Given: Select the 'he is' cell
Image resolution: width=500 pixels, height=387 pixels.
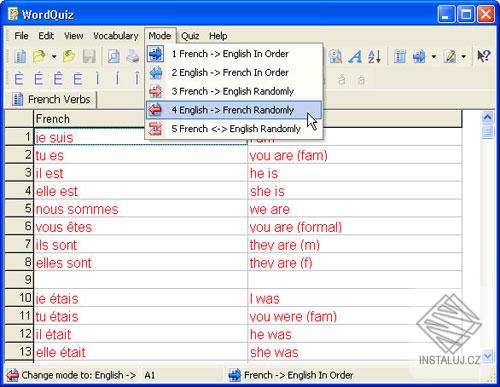Looking at the screenshot, I should pyautogui.click(x=355, y=173).
